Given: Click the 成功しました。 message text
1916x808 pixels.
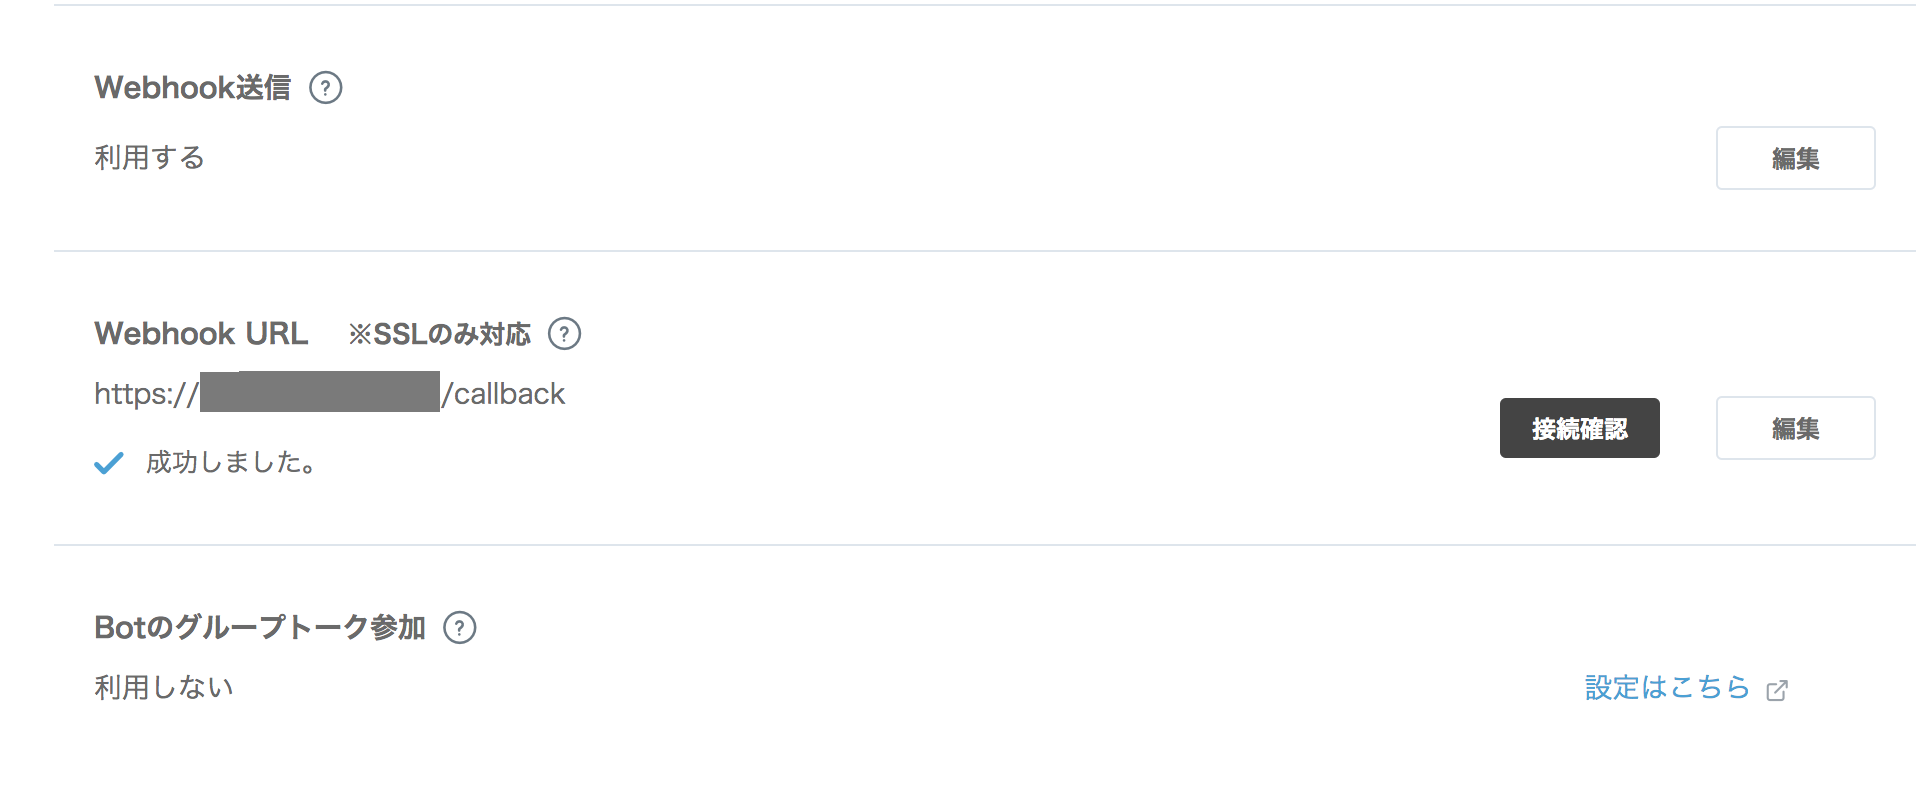Looking at the screenshot, I should click(231, 463).
